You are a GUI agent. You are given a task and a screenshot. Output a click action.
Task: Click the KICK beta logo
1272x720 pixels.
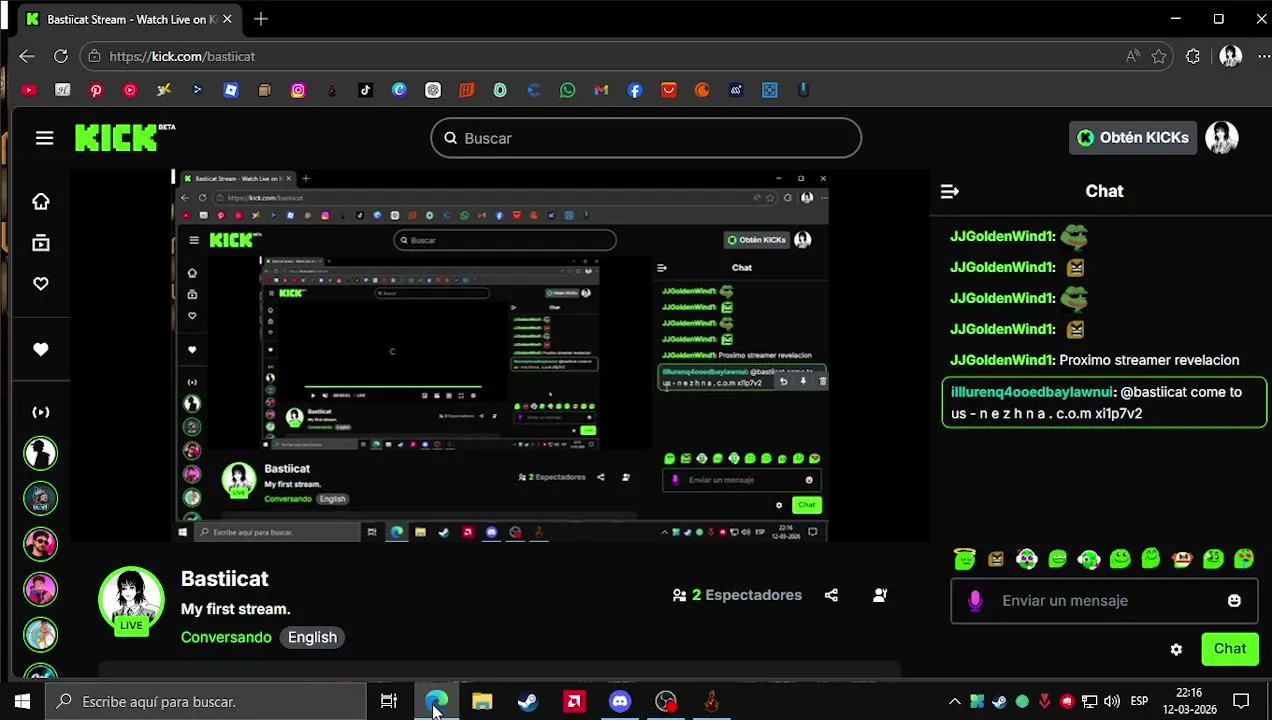(x=125, y=138)
